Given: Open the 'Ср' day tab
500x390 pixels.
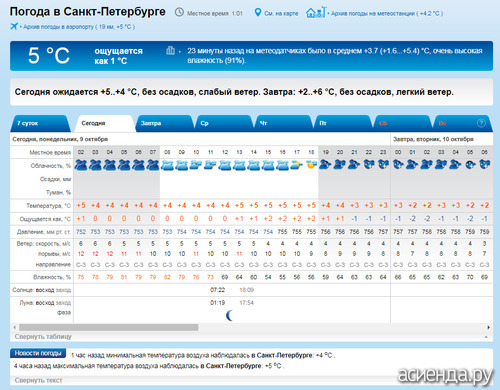Looking at the screenshot, I should coord(224,123).
